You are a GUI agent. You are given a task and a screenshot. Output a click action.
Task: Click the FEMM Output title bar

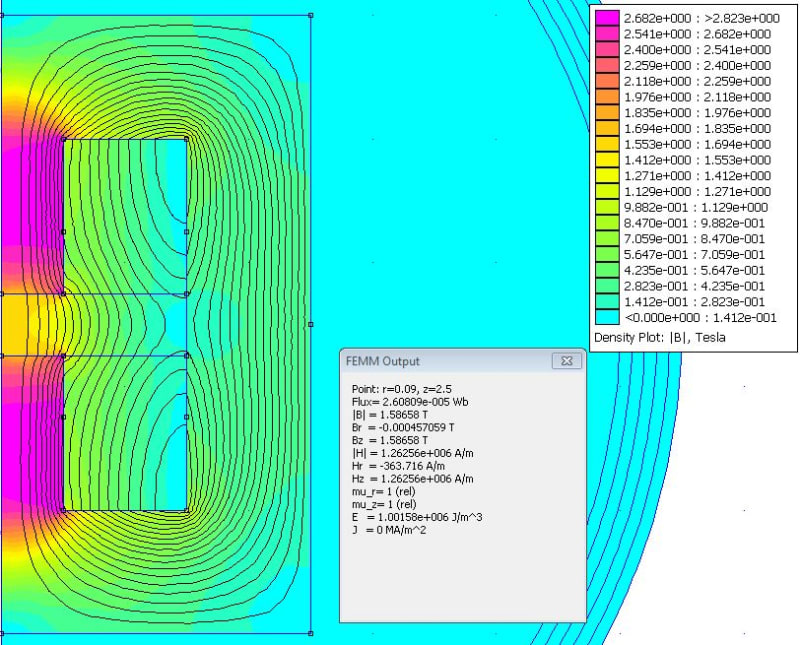pyautogui.click(x=462, y=361)
